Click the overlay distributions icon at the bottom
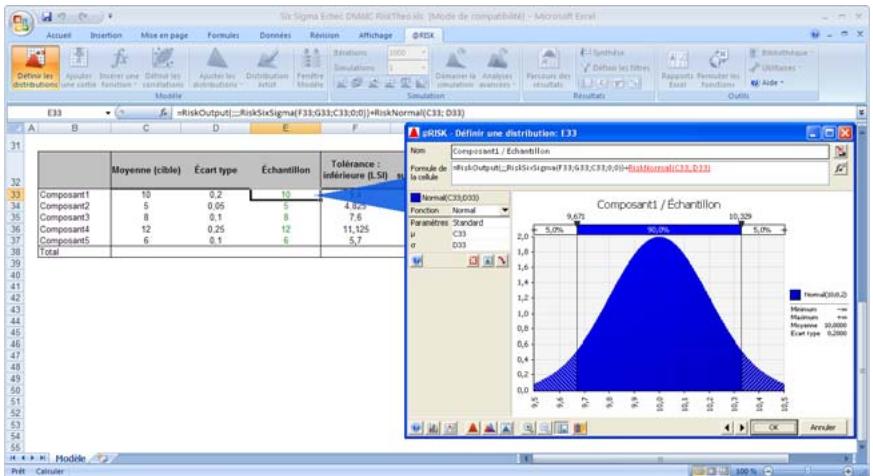The width and height of the screenshot is (873, 476). [490, 428]
